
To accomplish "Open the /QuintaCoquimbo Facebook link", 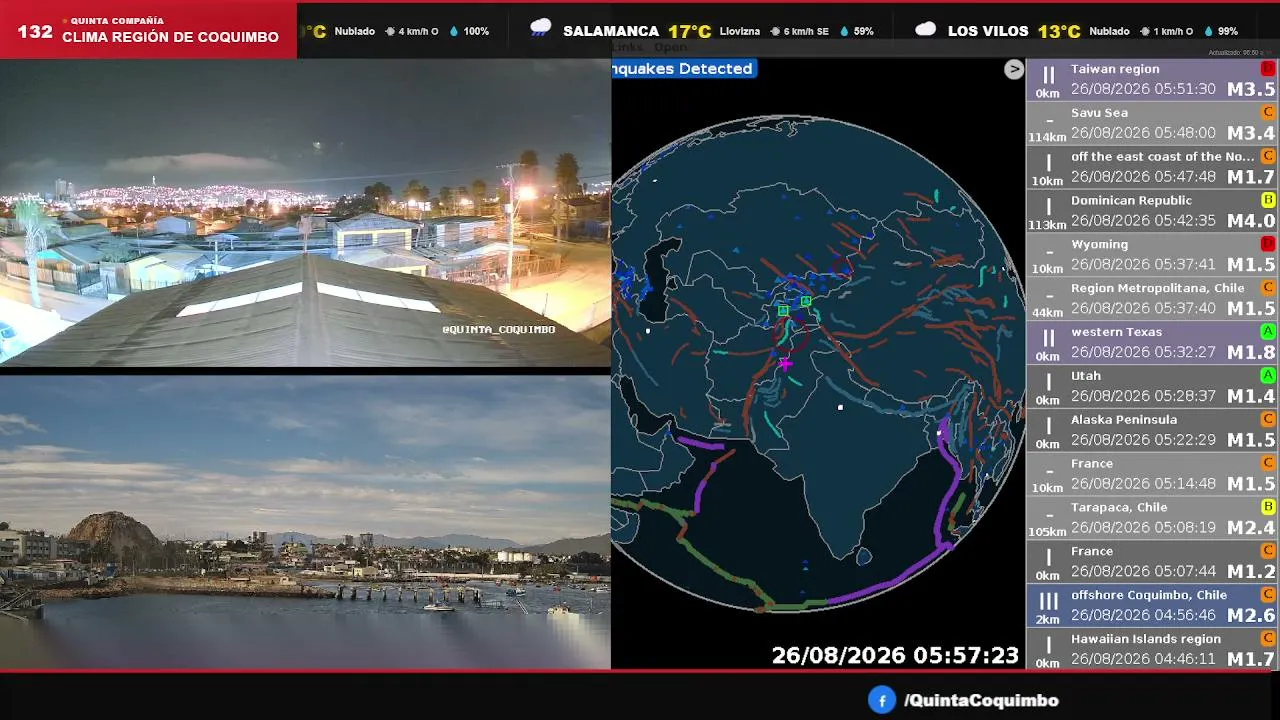I will point(981,701).
